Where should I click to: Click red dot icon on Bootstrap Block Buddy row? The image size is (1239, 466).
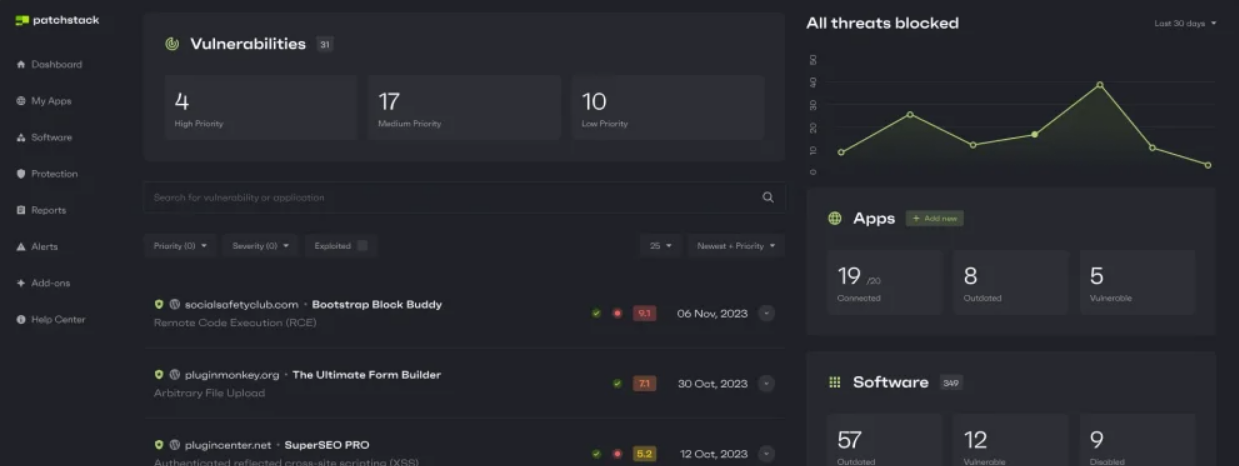[617, 313]
